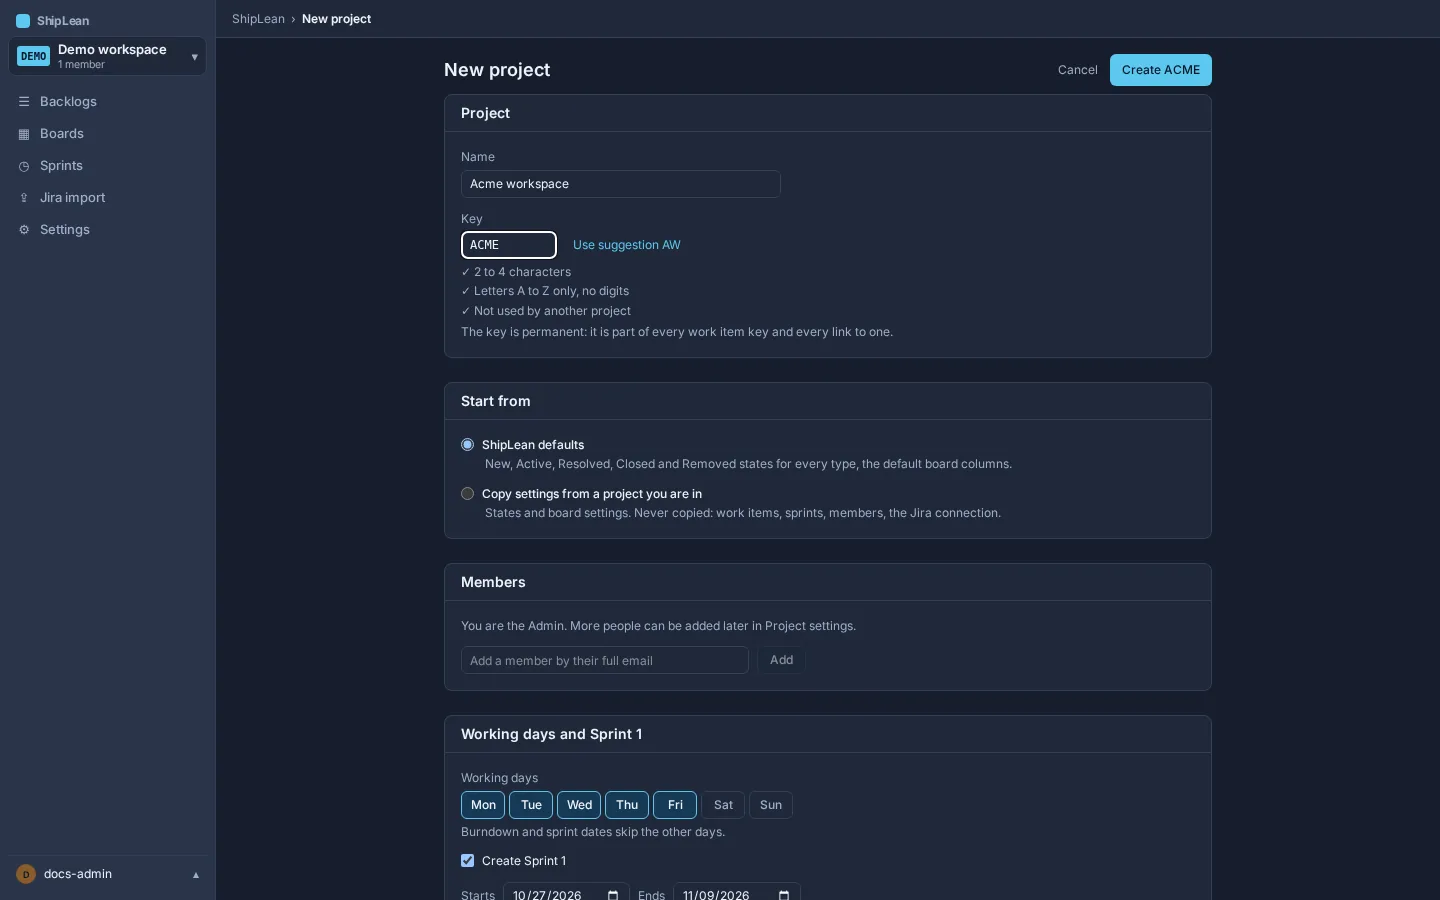This screenshot has height=900, width=1440.
Task: Click the Create ACME button
Action: [1161, 70]
